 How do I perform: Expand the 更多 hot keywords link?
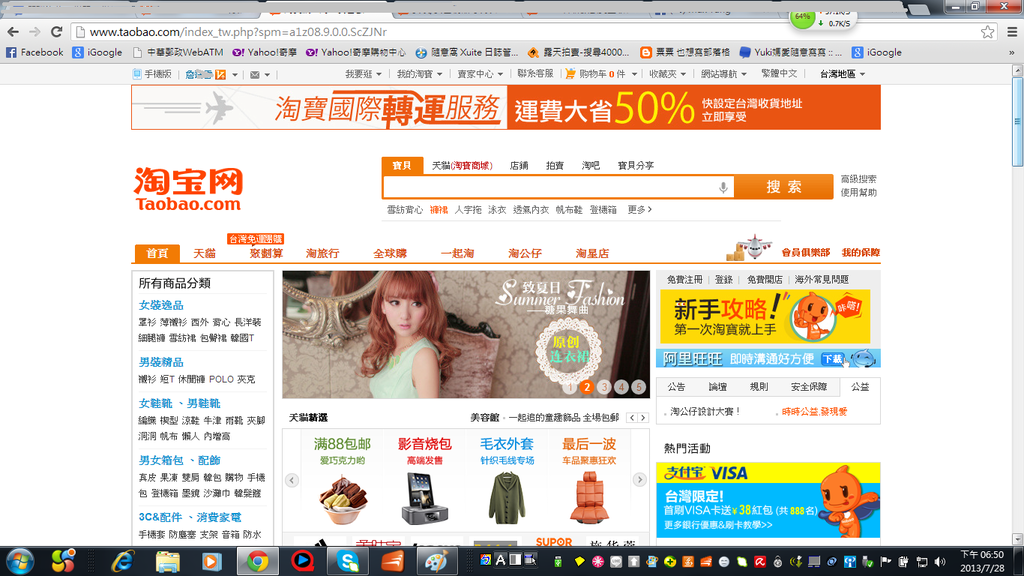pyautogui.click(x=640, y=210)
